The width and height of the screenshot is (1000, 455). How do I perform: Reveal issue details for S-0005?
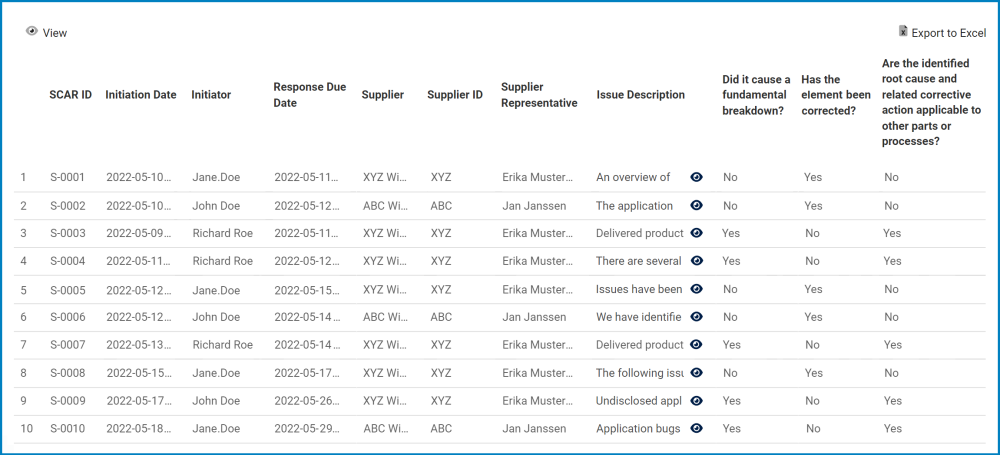point(697,289)
